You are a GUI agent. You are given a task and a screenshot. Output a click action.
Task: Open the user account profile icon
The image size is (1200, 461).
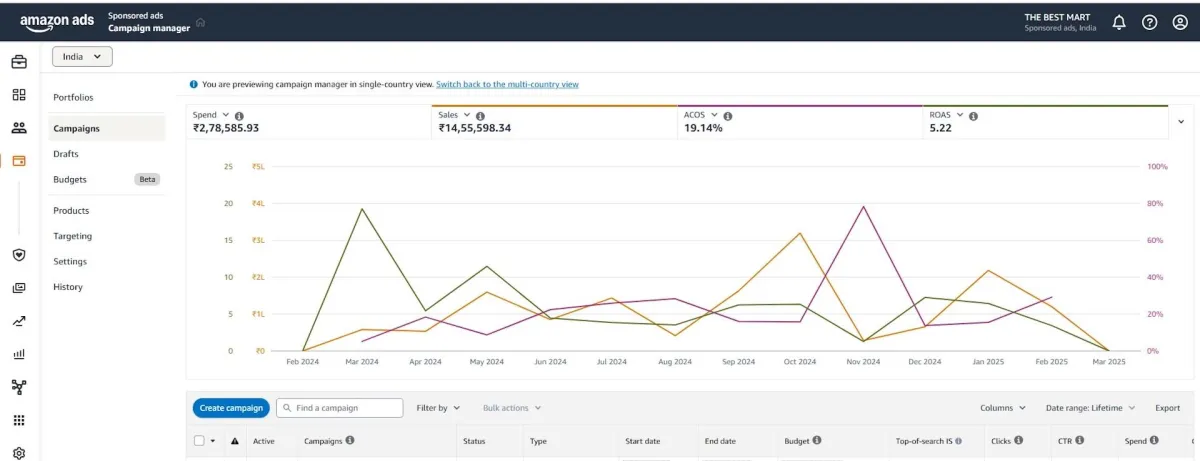pyautogui.click(x=1180, y=22)
